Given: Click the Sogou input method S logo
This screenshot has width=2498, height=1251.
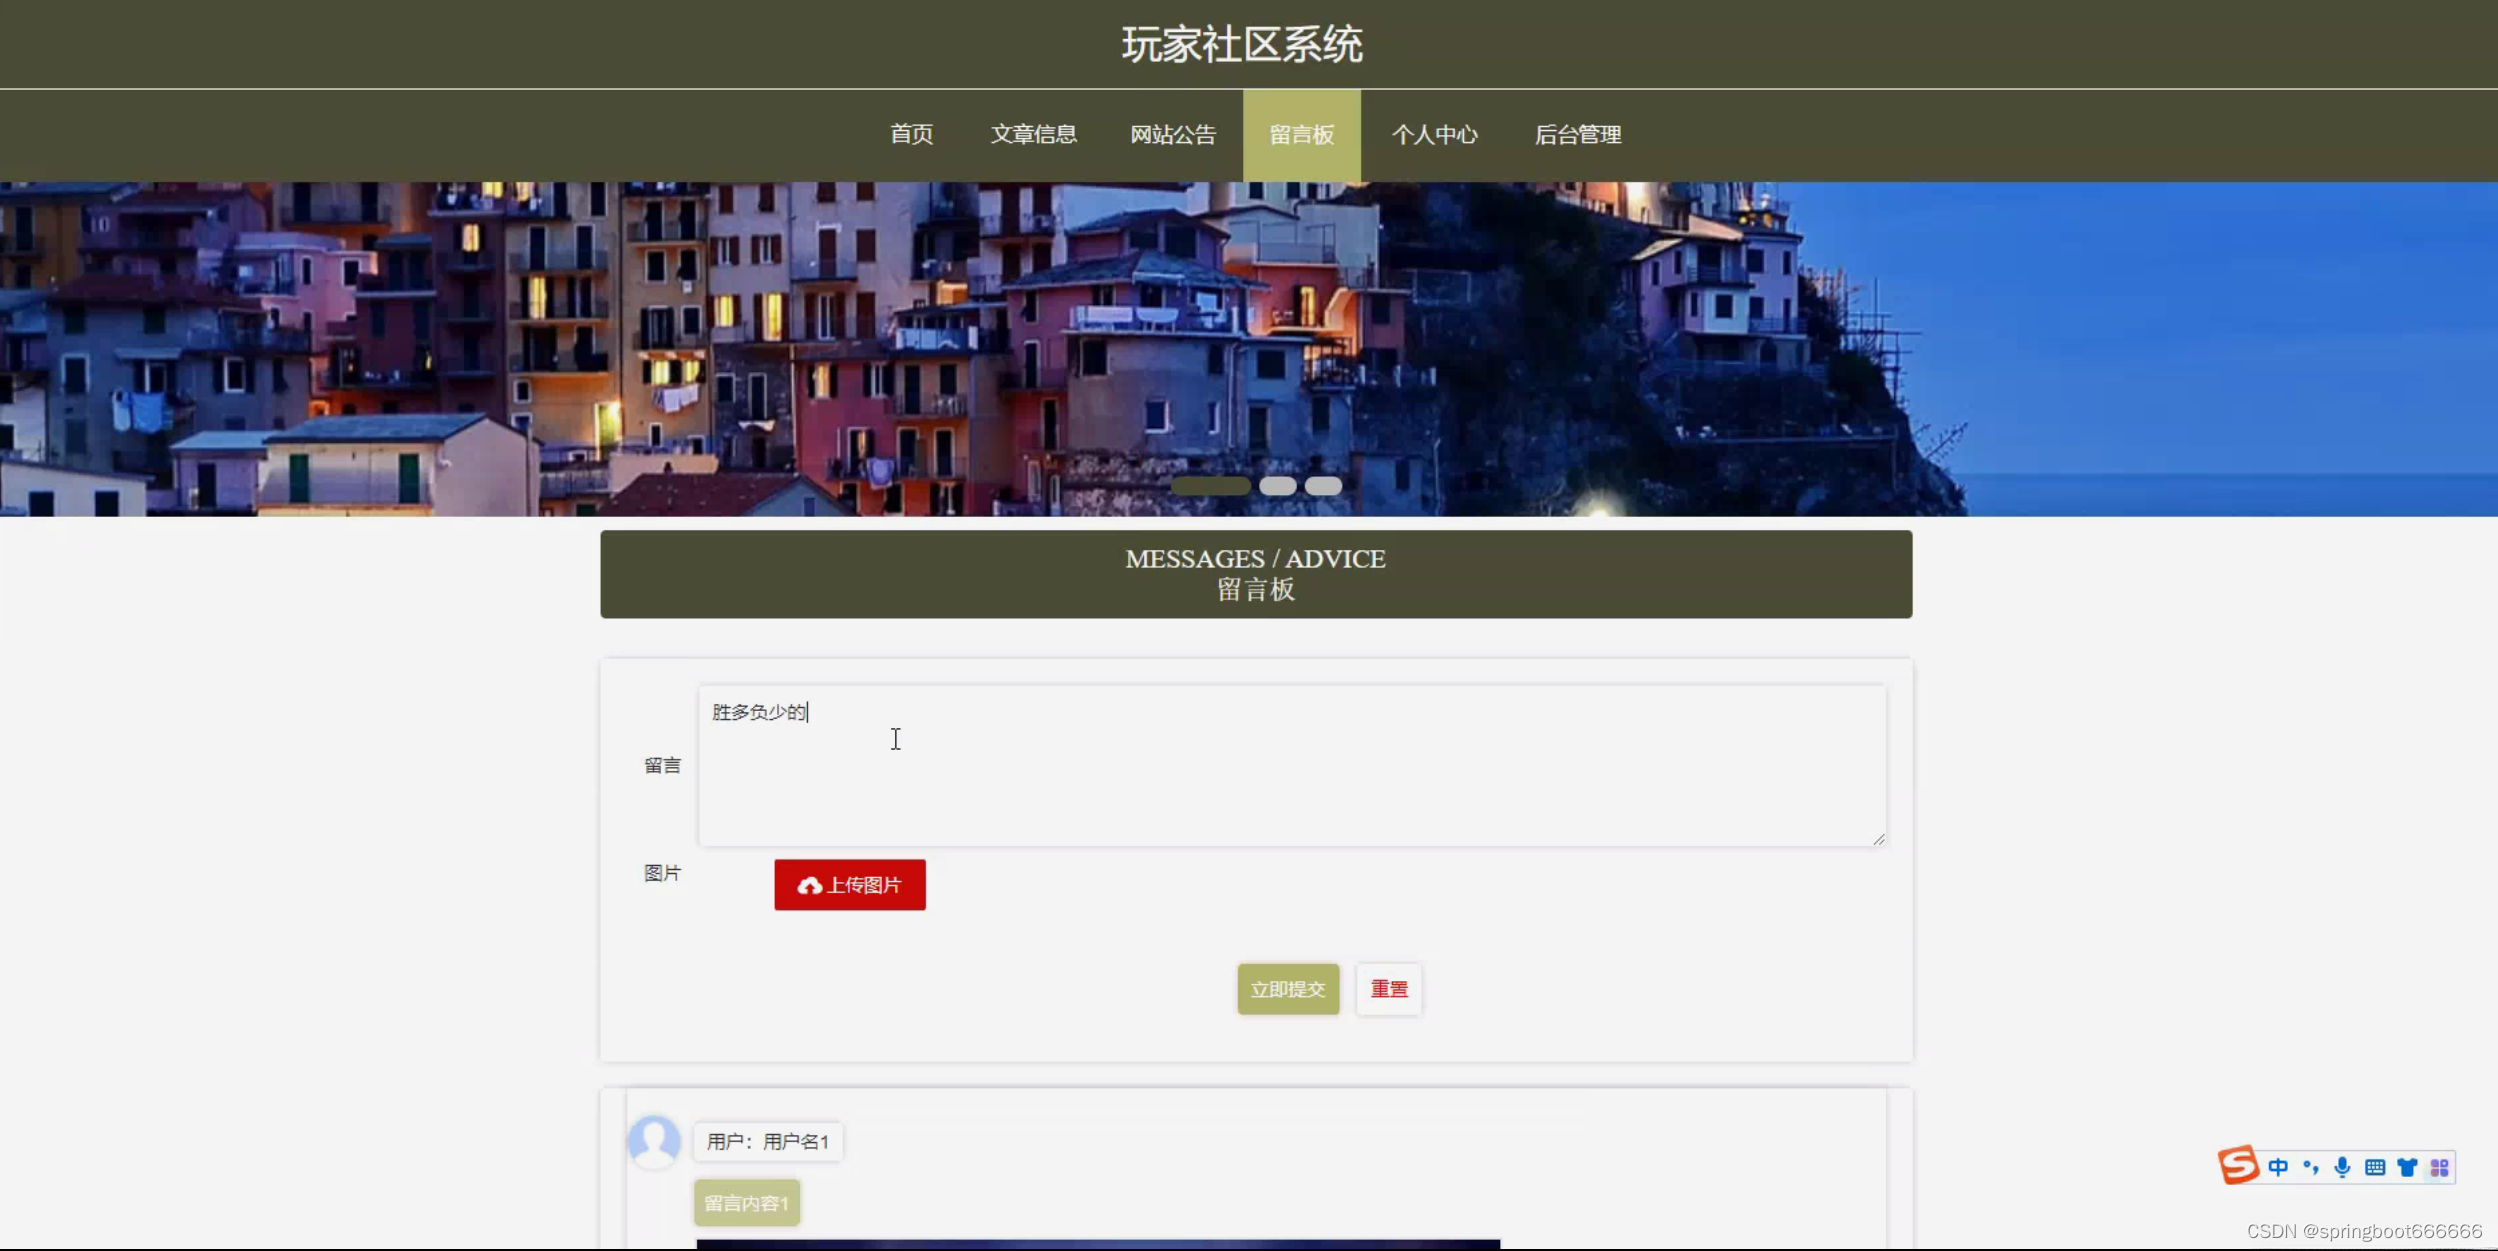Looking at the screenshot, I should tap(2238, 1165).
